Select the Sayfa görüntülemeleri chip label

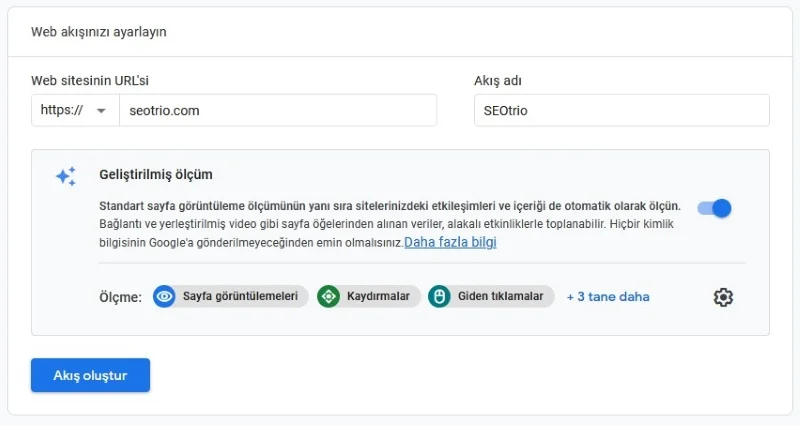pos(240,297)
